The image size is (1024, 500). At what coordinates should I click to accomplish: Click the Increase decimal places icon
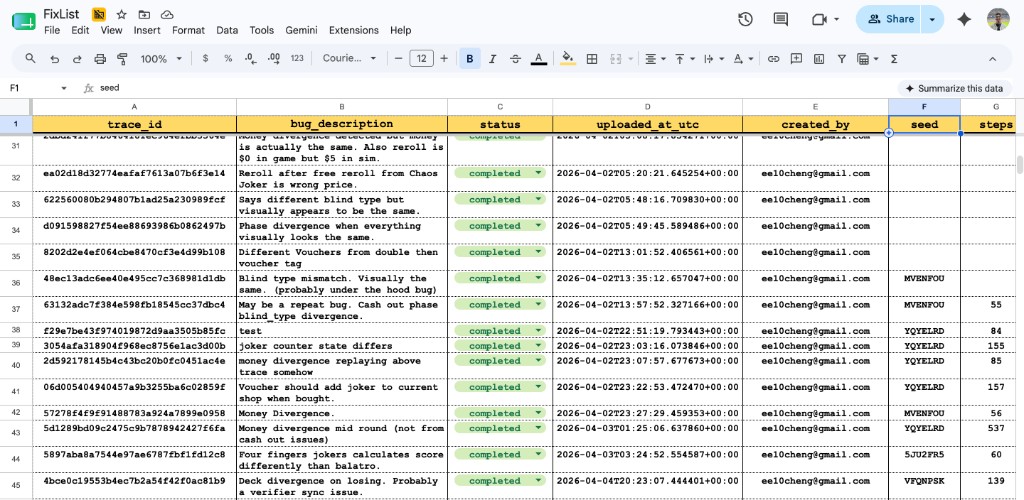[274, 59]
